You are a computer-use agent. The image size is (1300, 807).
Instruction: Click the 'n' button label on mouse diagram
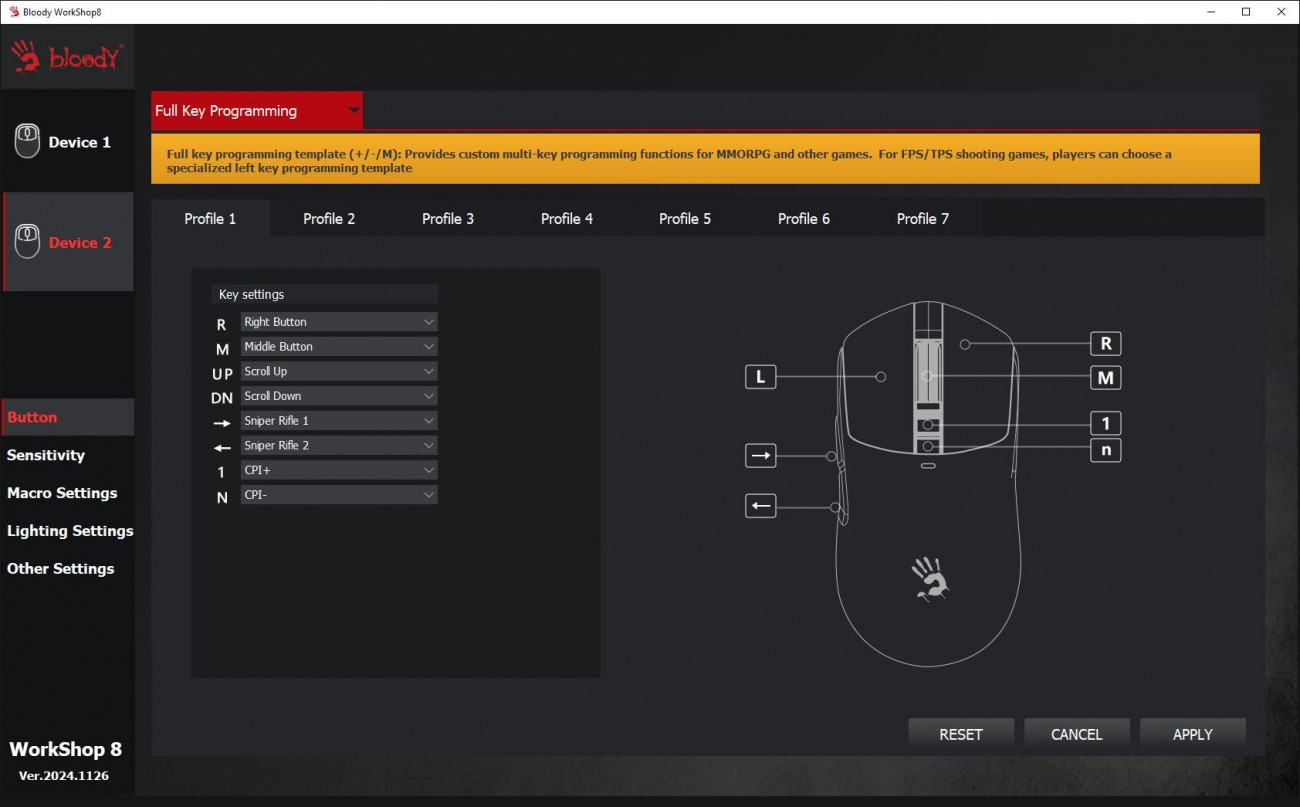(1105, 450)
